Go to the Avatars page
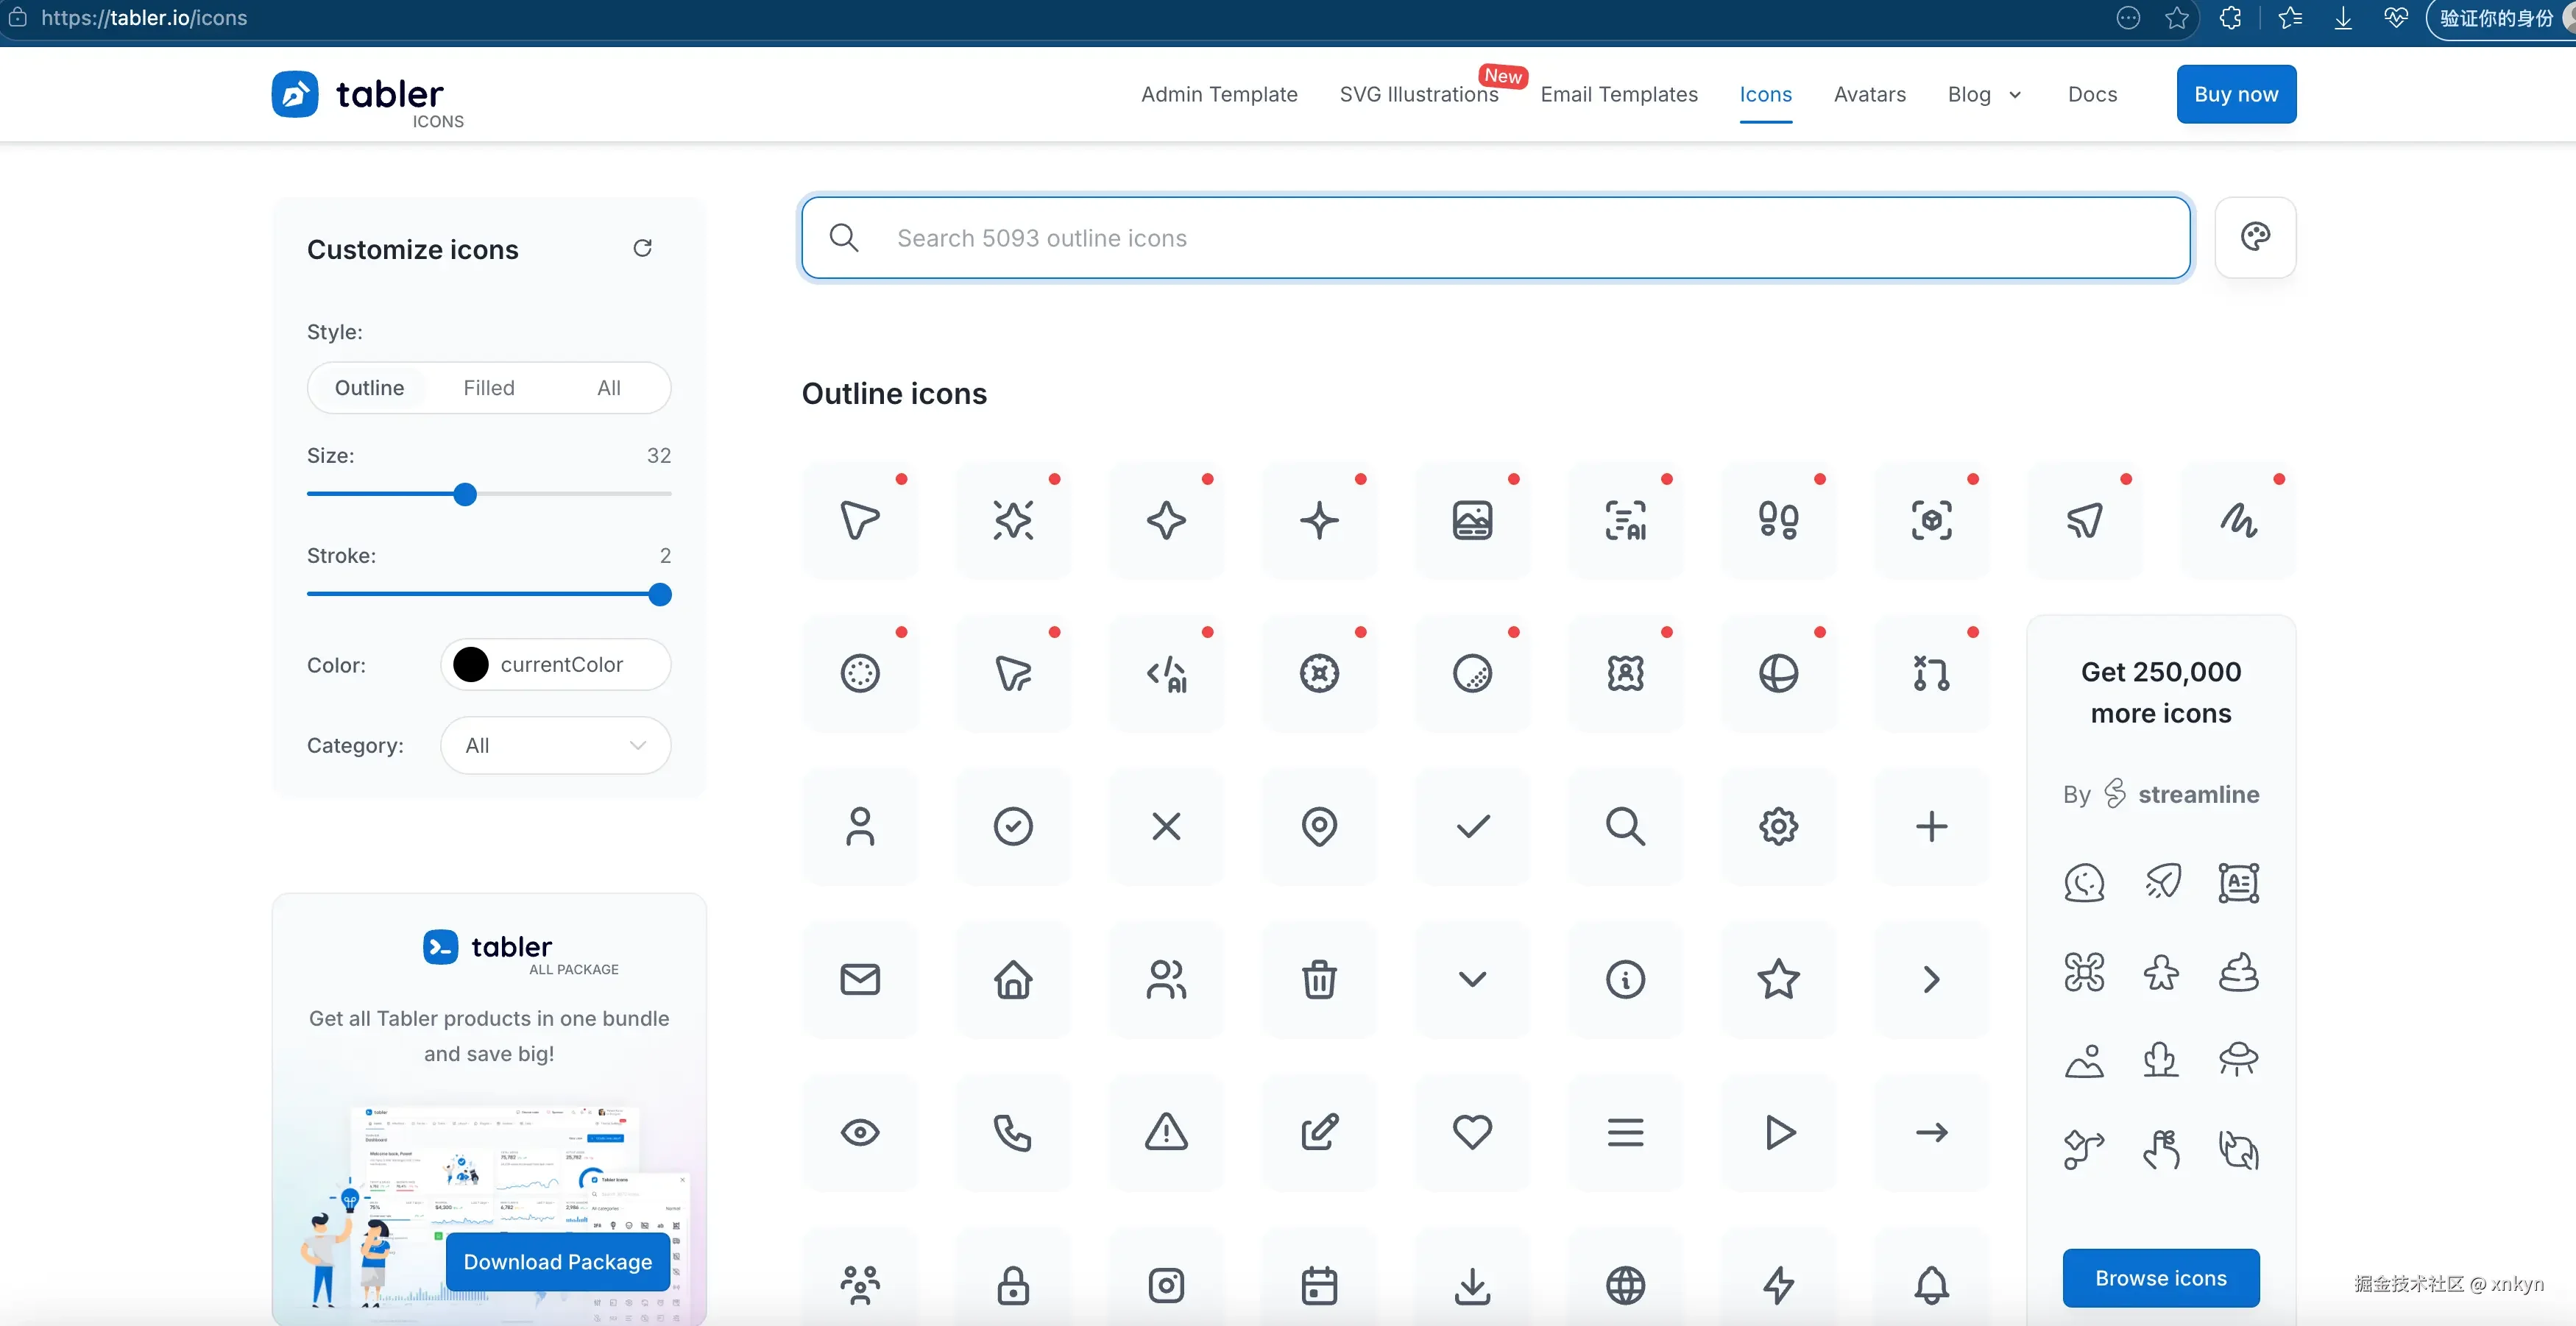2576x1326 pixels. [x=1869, y=94]
